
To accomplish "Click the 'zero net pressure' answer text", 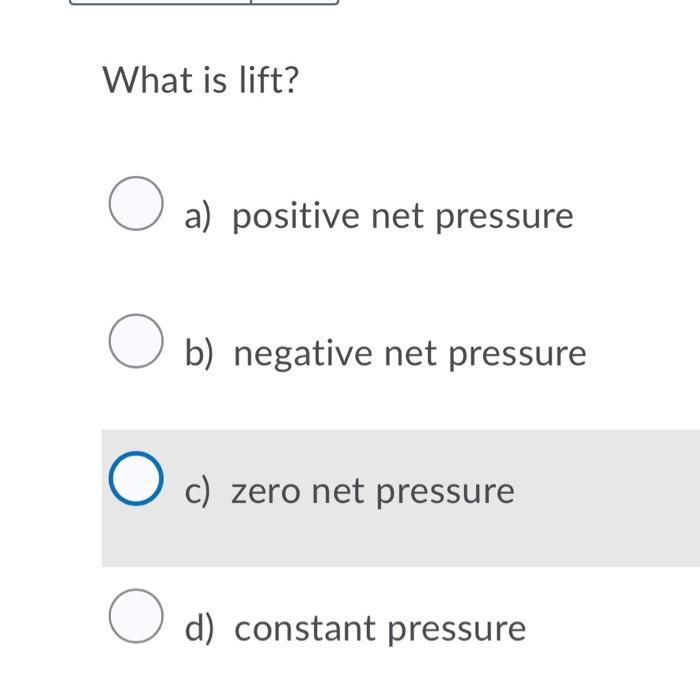I will [x=373, y=492].
